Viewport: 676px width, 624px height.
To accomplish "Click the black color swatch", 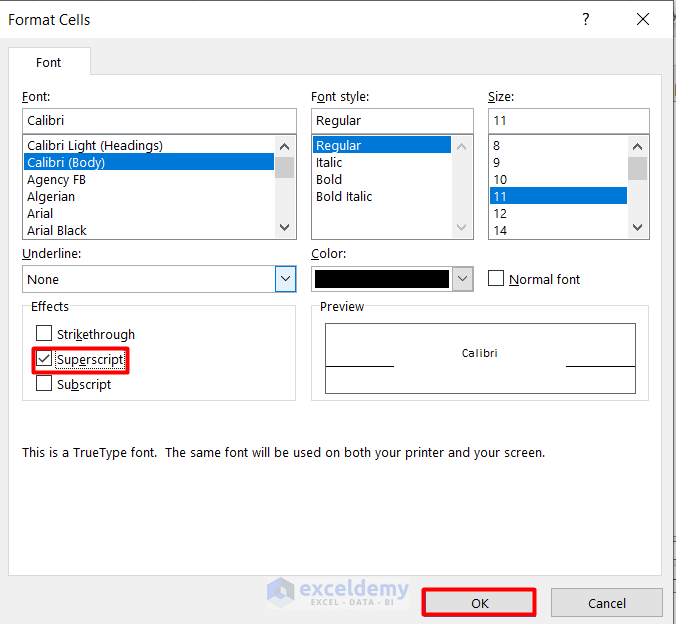I will click(x=381, y=279).
